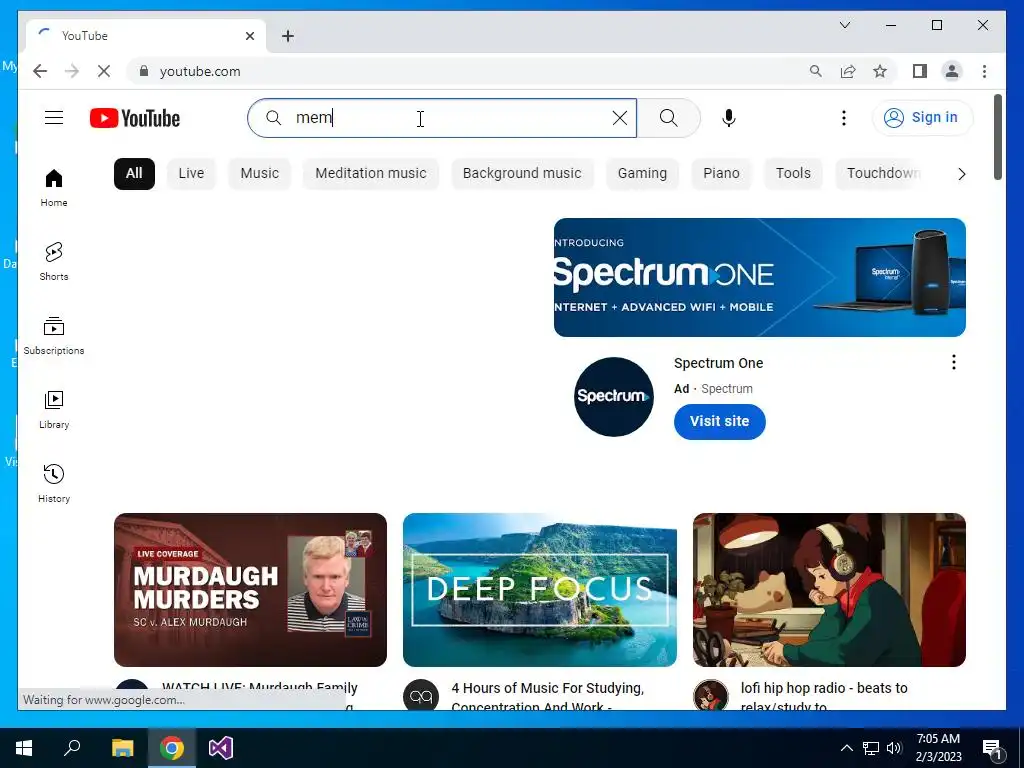Open ad options three-dot menu

point(953,362)
